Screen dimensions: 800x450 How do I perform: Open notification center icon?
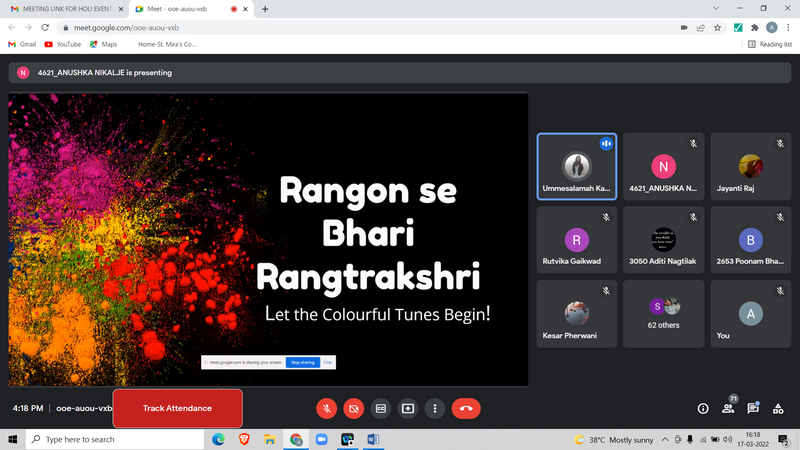point(784,439)
